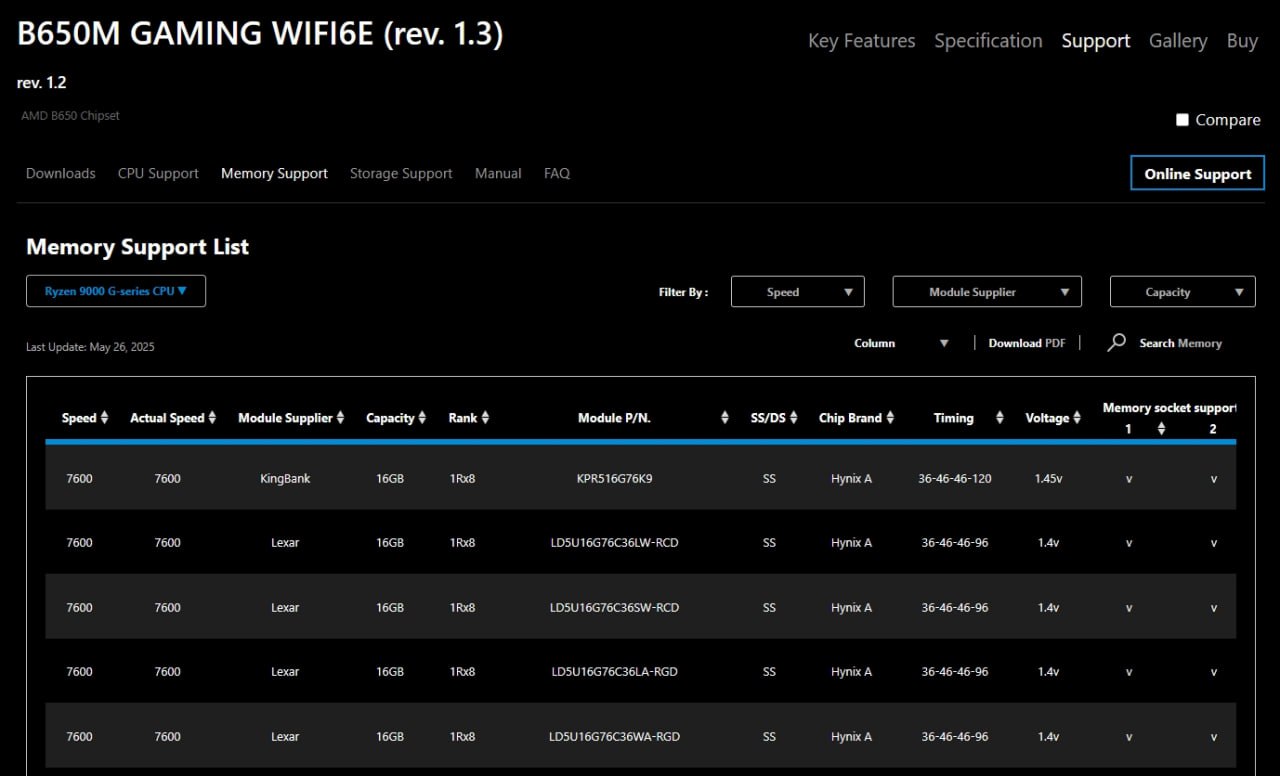
Task: Click the Memory Support List heading
Action: click(x=137, y=247)
